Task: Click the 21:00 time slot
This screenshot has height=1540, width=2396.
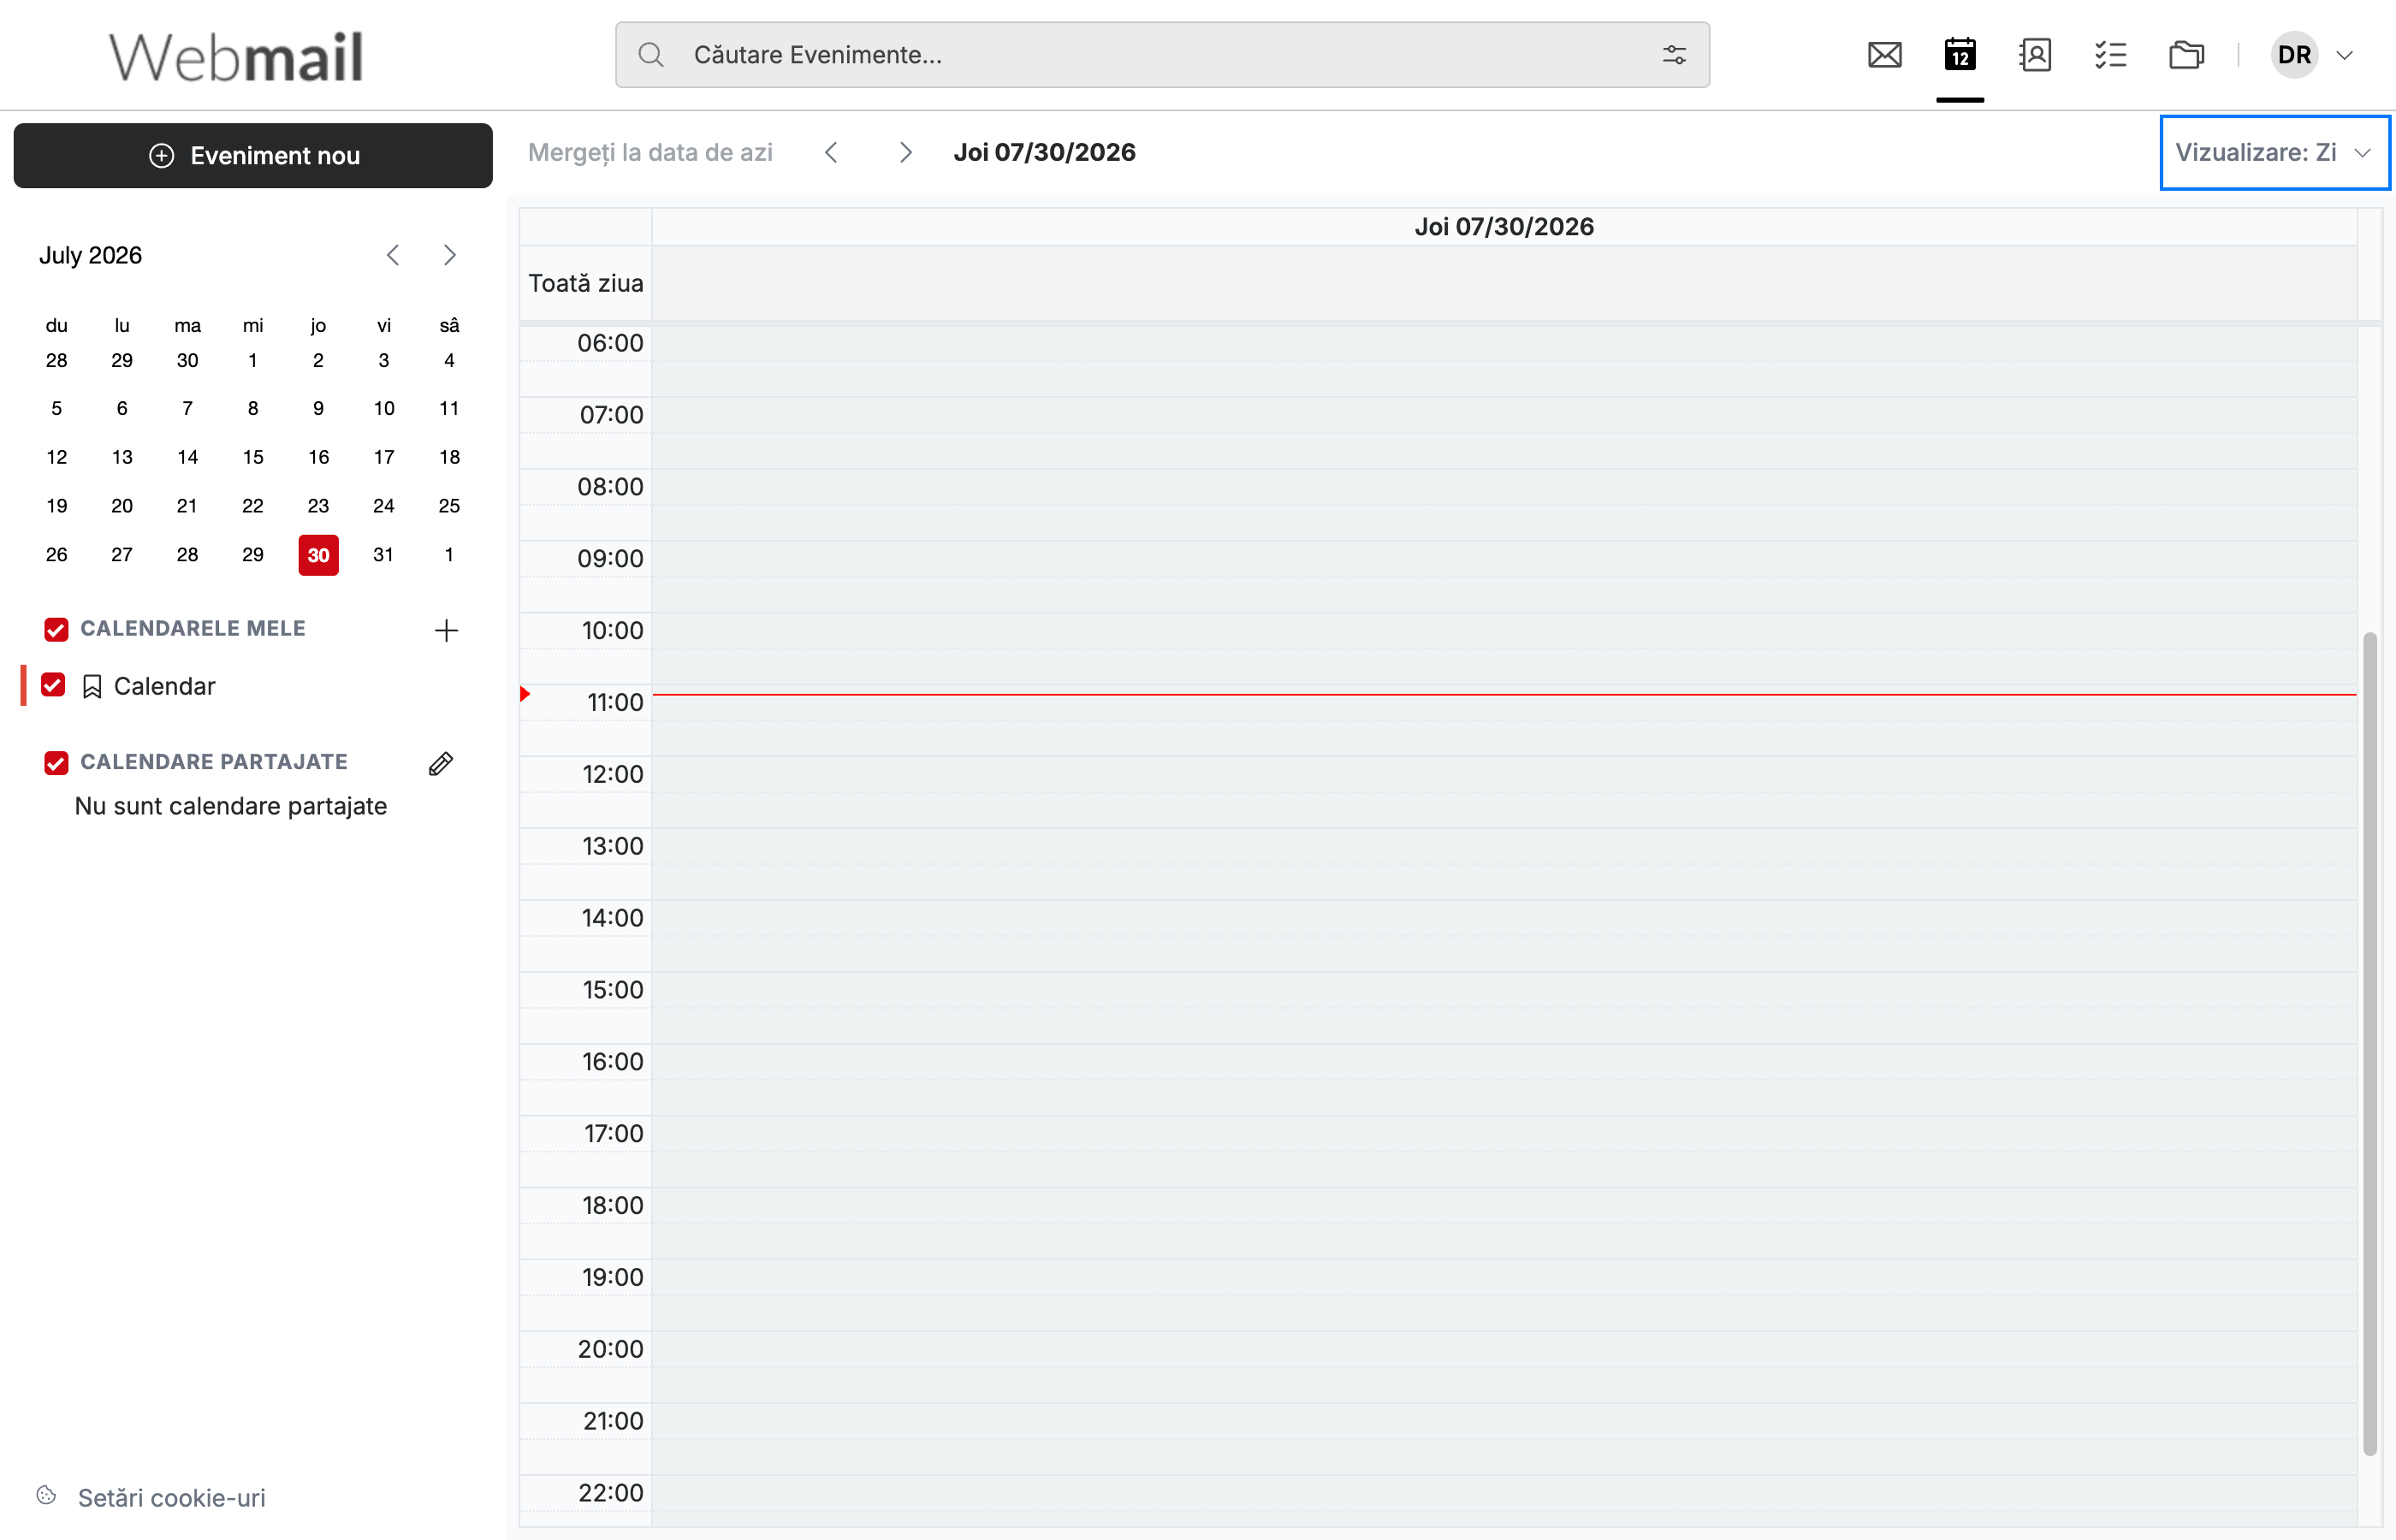Action: (1504, 1421)
